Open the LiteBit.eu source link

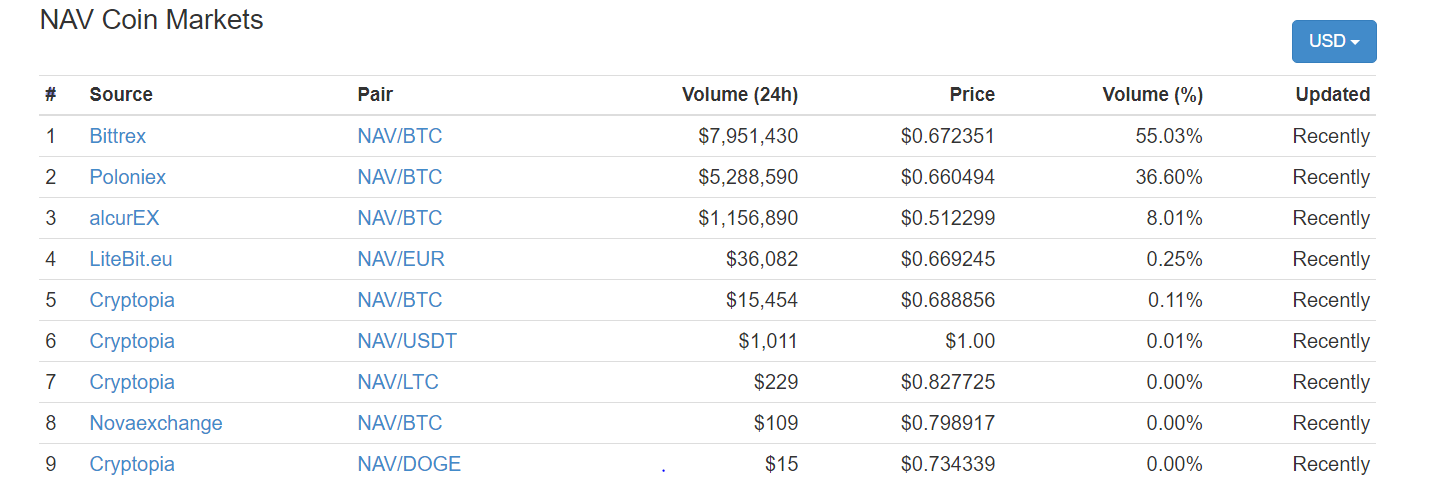click(131, 259)
